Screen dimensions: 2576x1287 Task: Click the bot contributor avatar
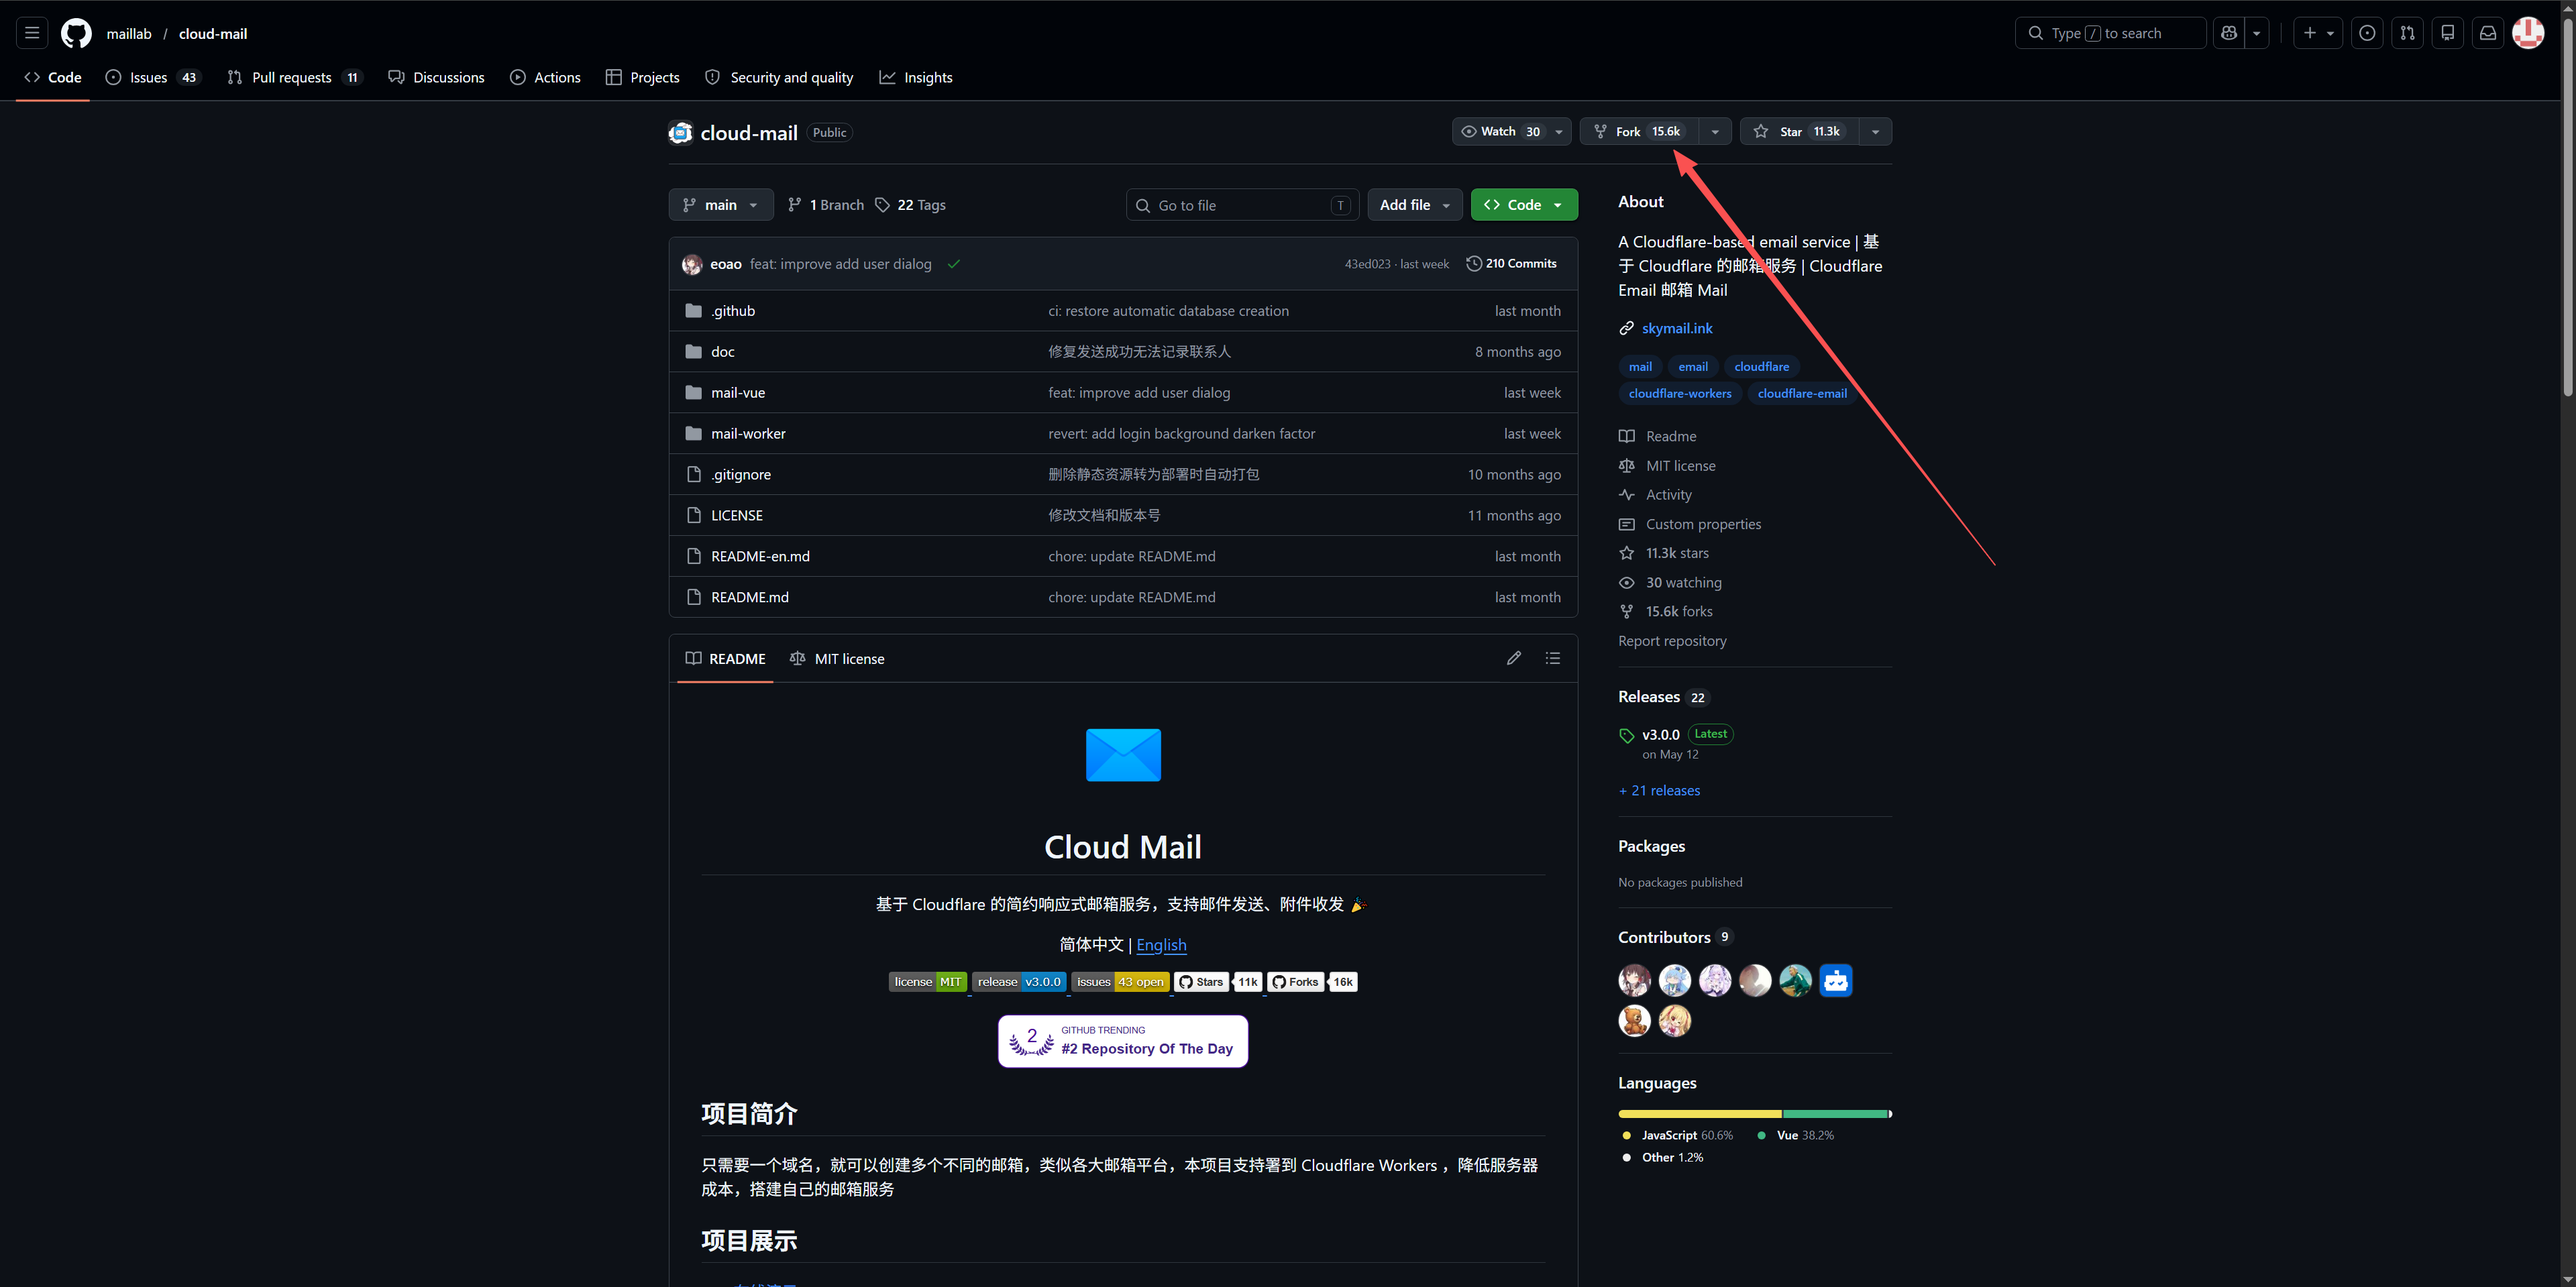click(1836, 980)
